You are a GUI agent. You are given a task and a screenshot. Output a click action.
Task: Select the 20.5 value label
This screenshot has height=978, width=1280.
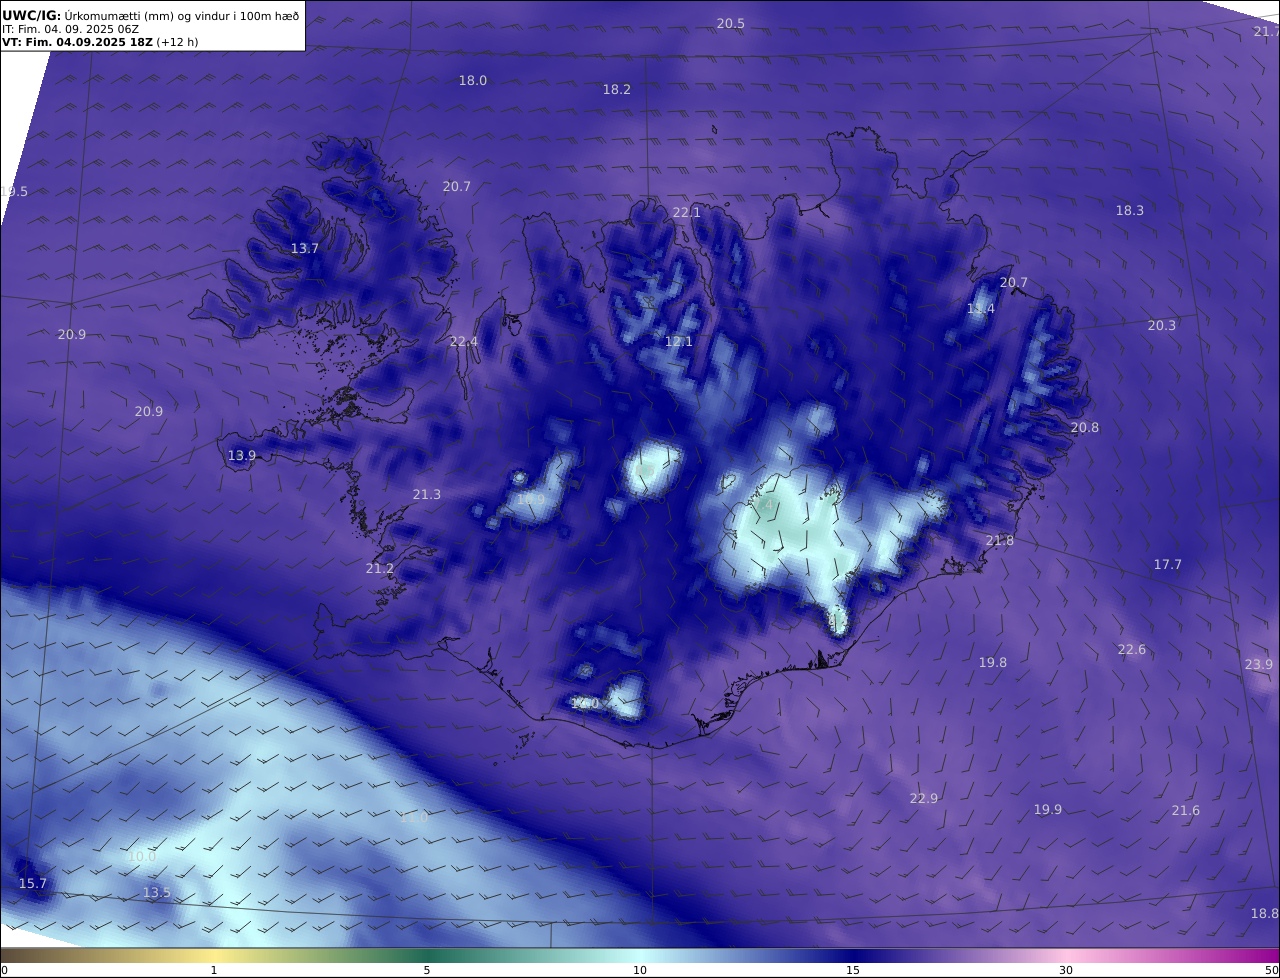pyautogui.click(x=731, y=23)
